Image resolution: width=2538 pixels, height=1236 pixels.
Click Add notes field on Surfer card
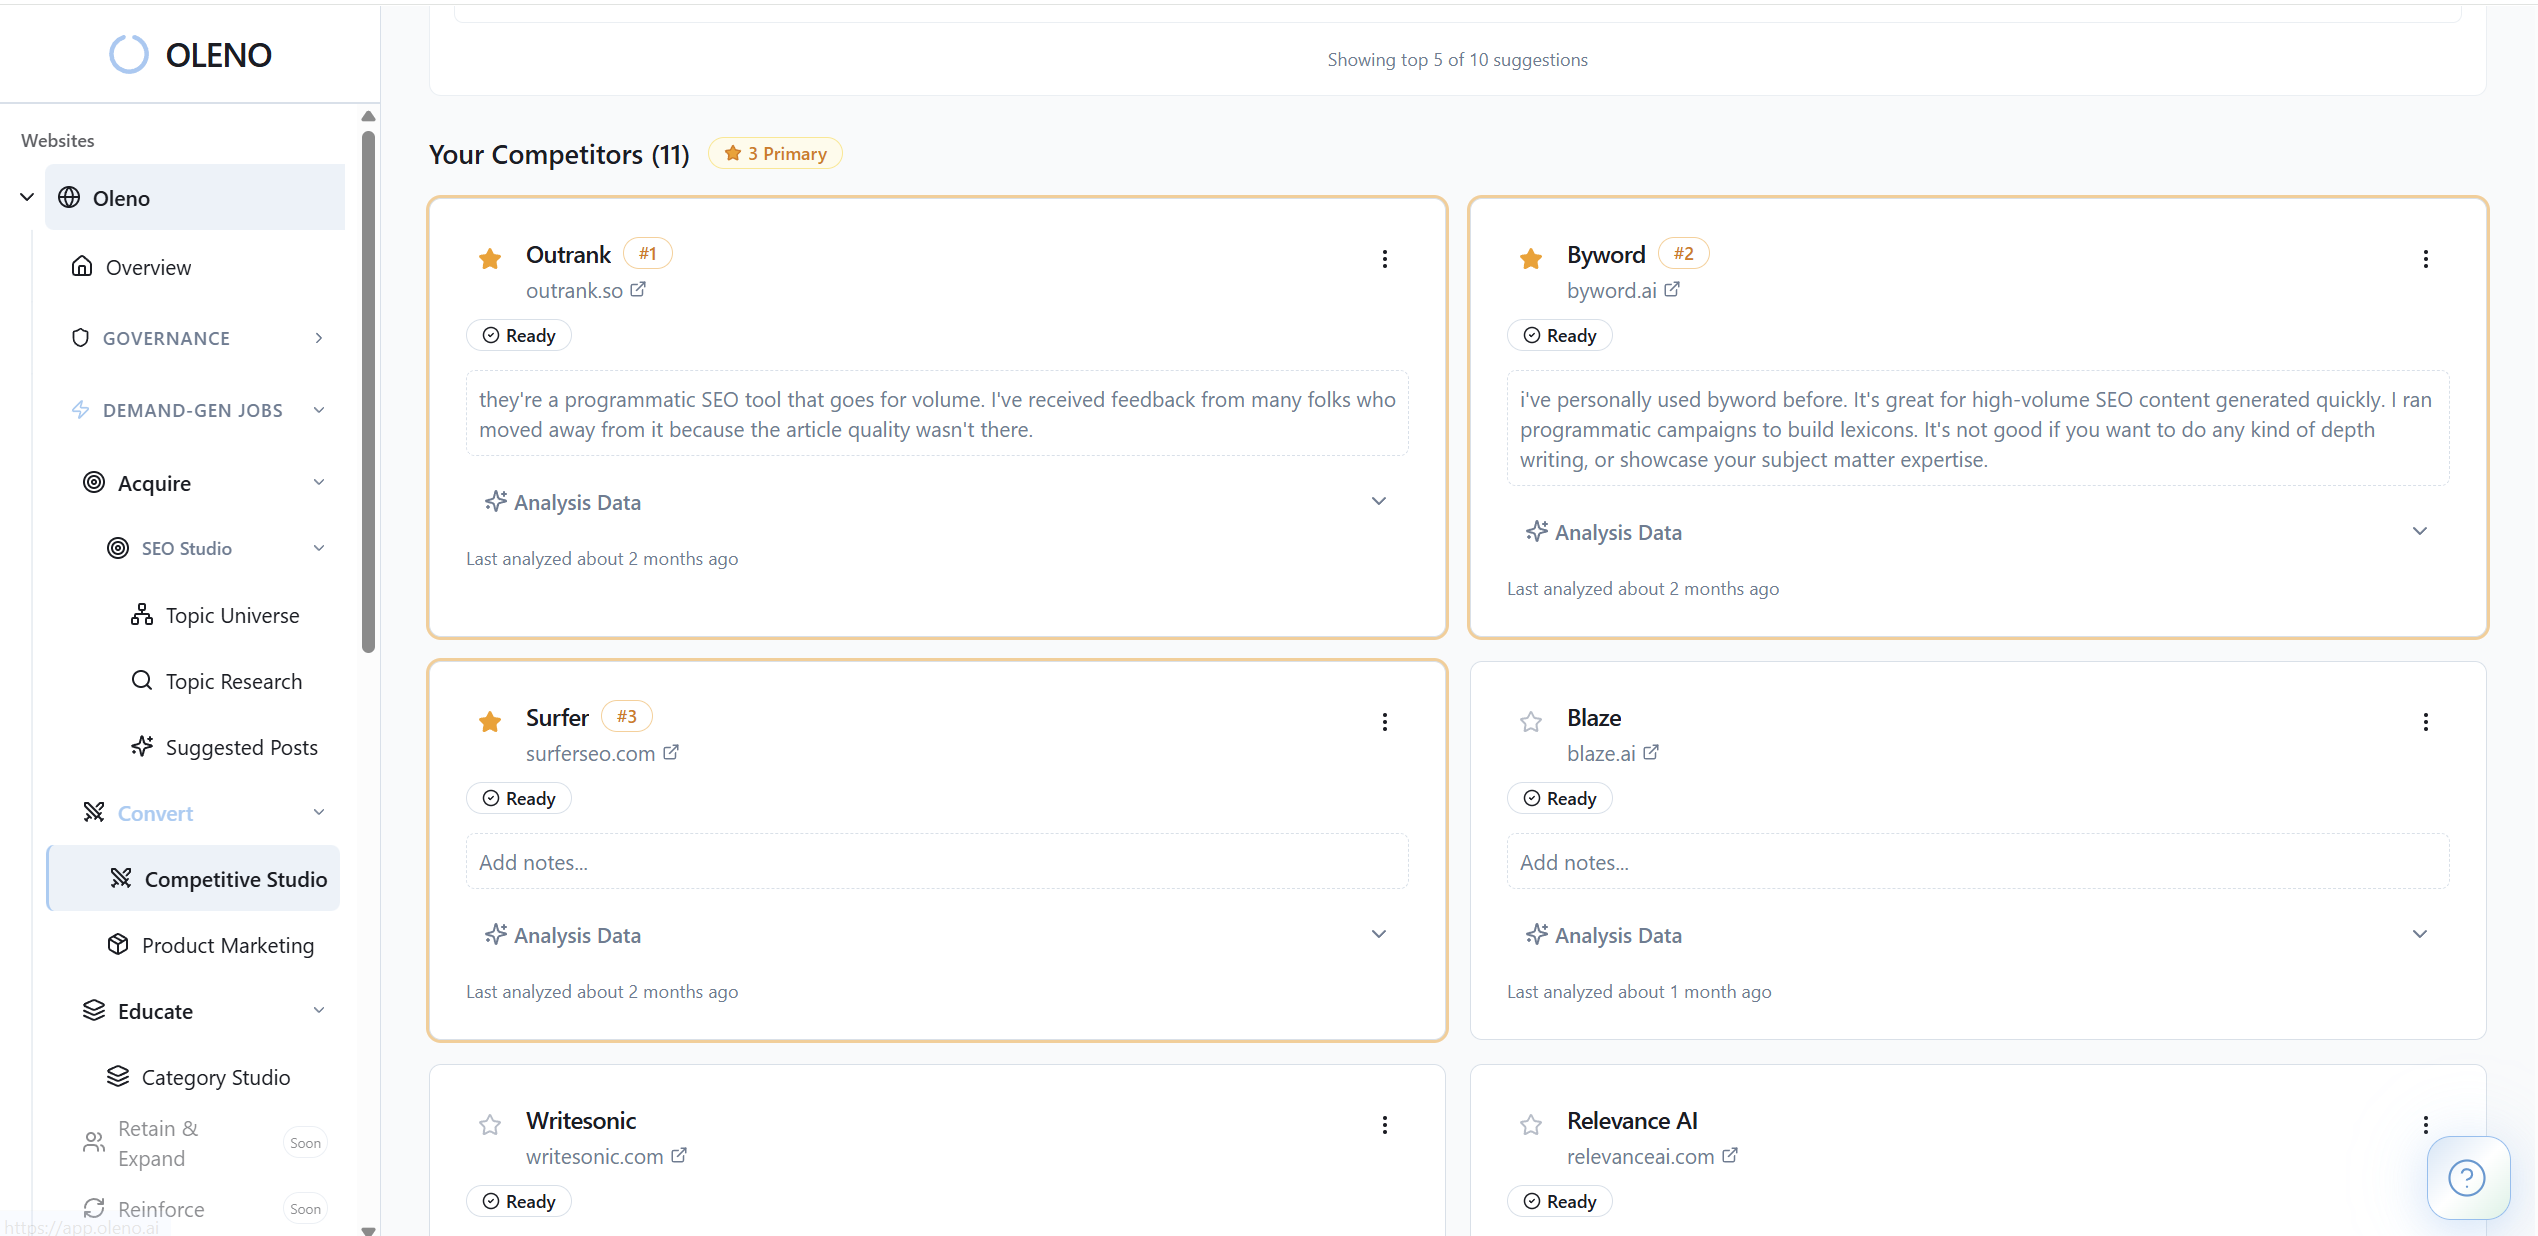(936, 862)
